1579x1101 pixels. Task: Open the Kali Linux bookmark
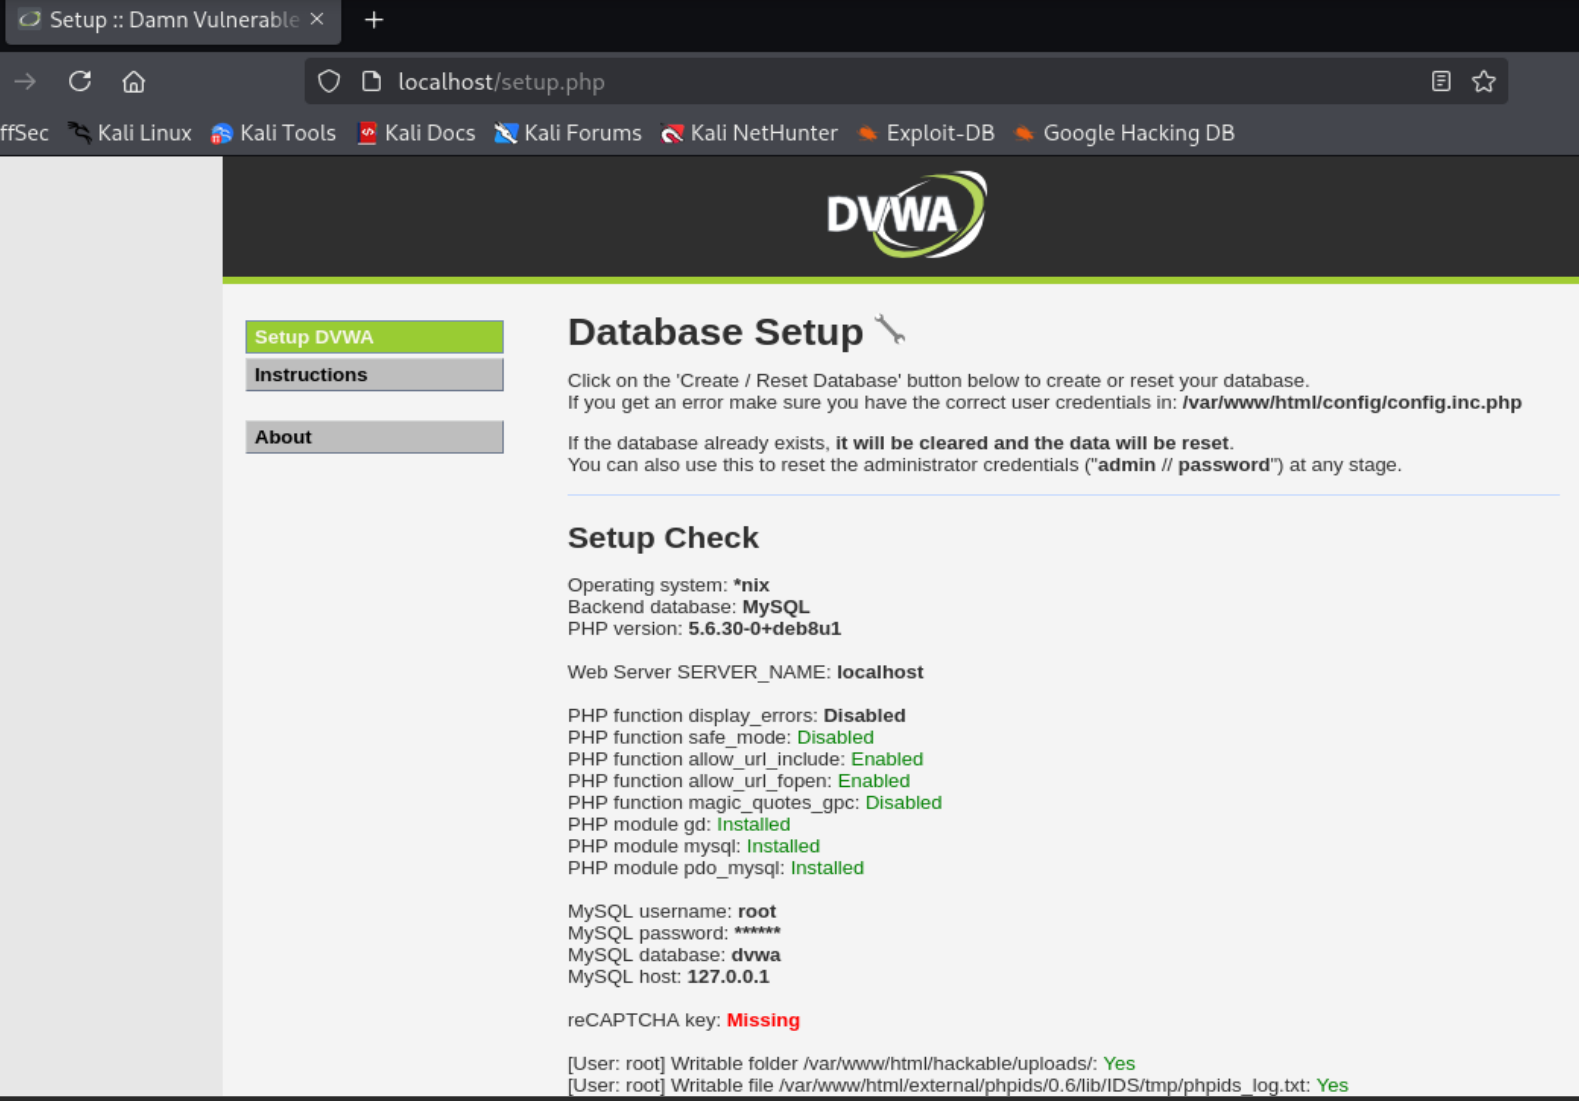click(130, 133)
